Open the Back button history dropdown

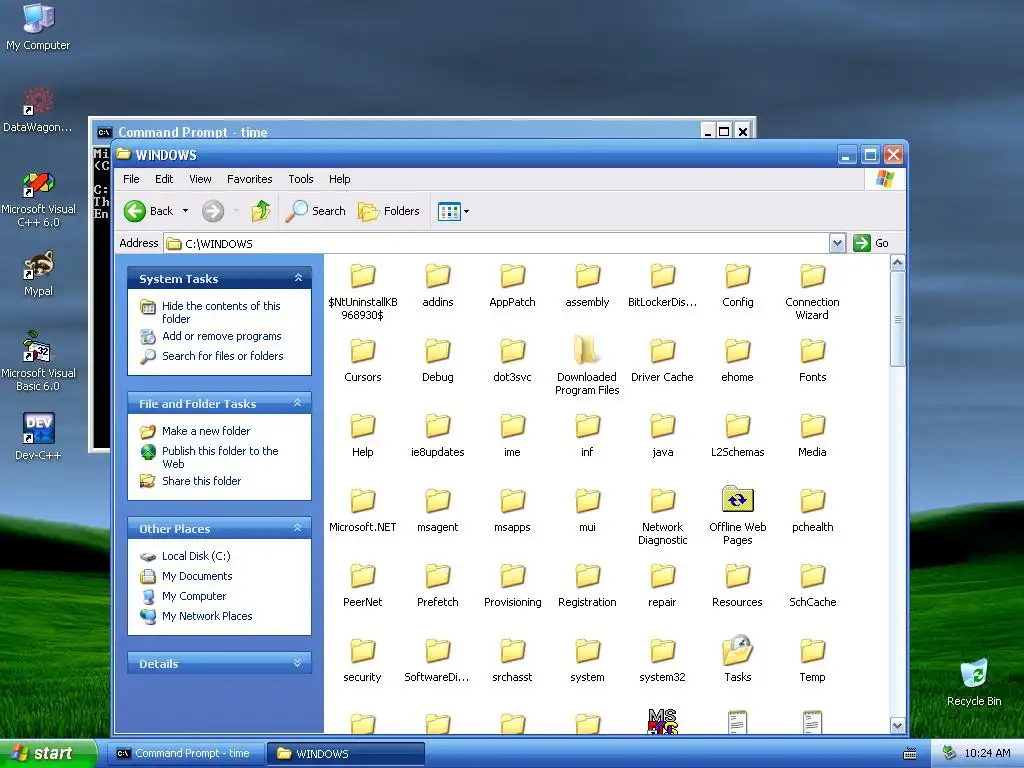coord(185,211)
